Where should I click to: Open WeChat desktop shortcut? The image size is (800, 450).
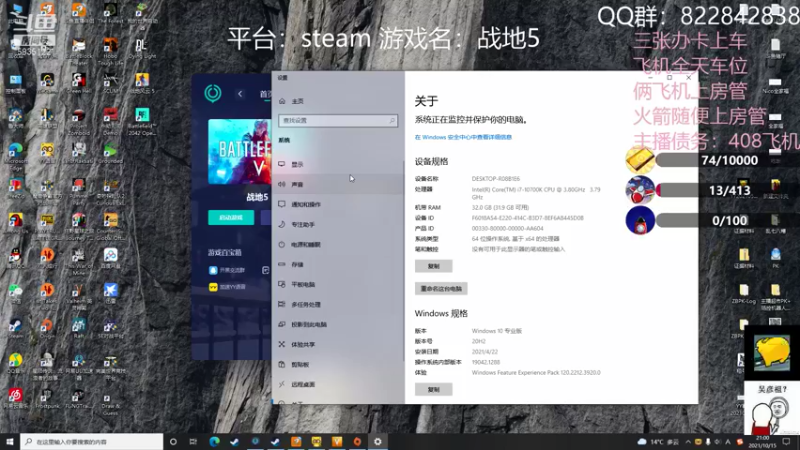click(x=15, y=293)
